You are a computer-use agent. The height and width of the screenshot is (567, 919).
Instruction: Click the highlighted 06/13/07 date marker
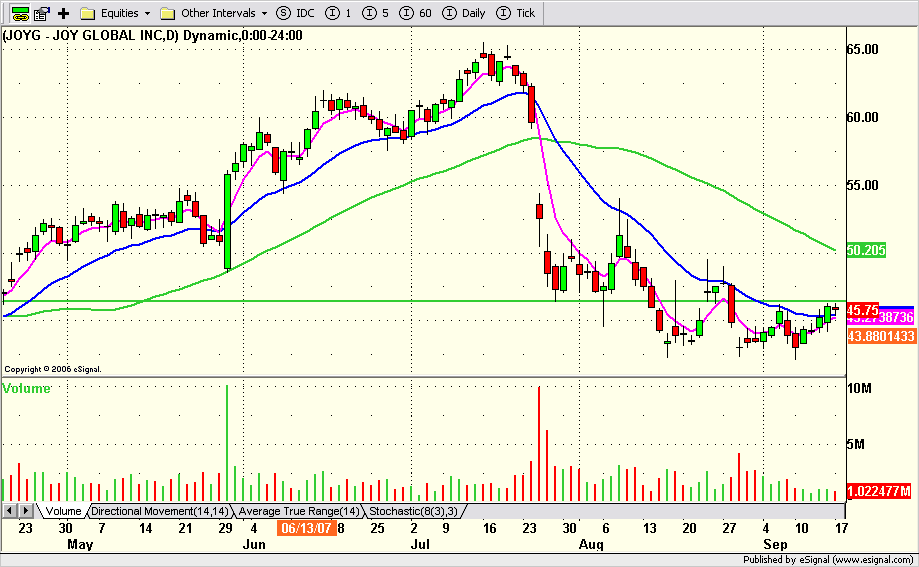point(307,528)
